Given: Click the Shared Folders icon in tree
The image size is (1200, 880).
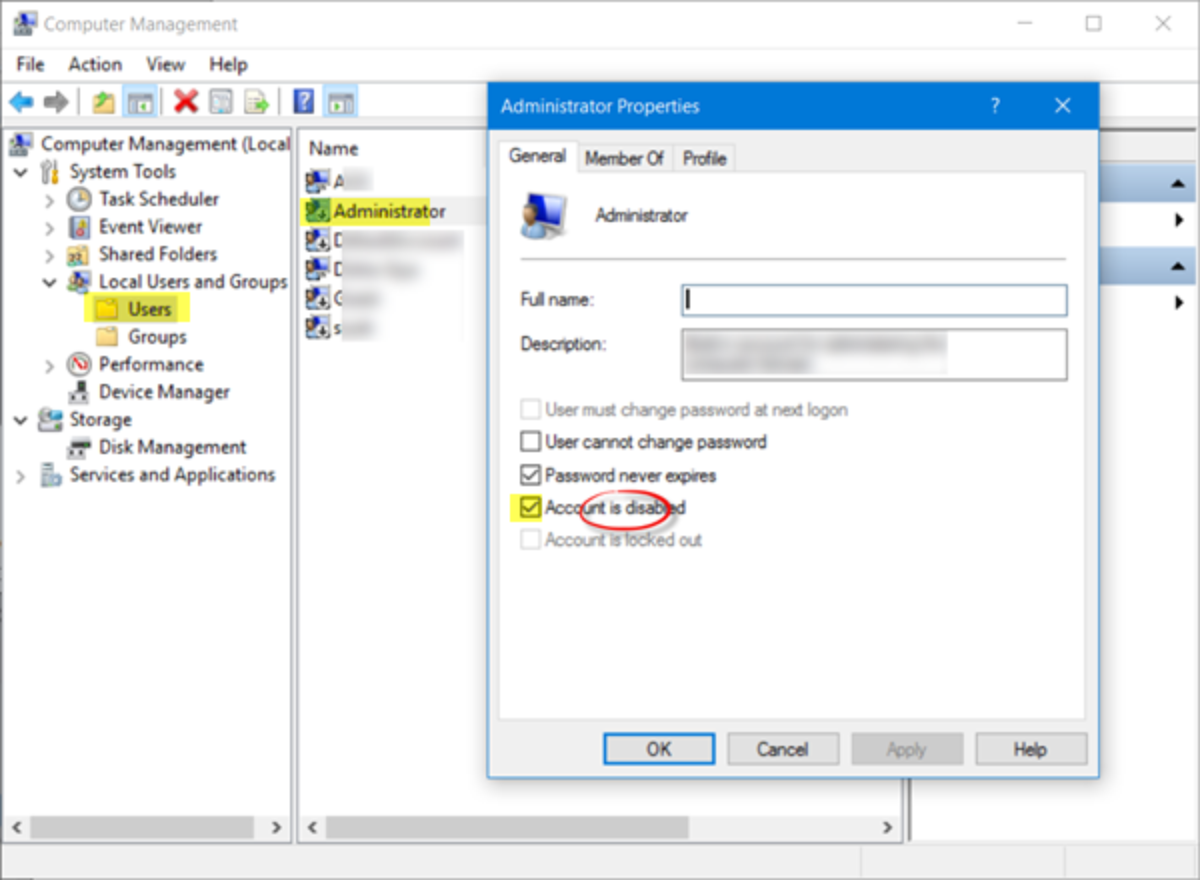Looking at the screenshot, I should 79,254.
